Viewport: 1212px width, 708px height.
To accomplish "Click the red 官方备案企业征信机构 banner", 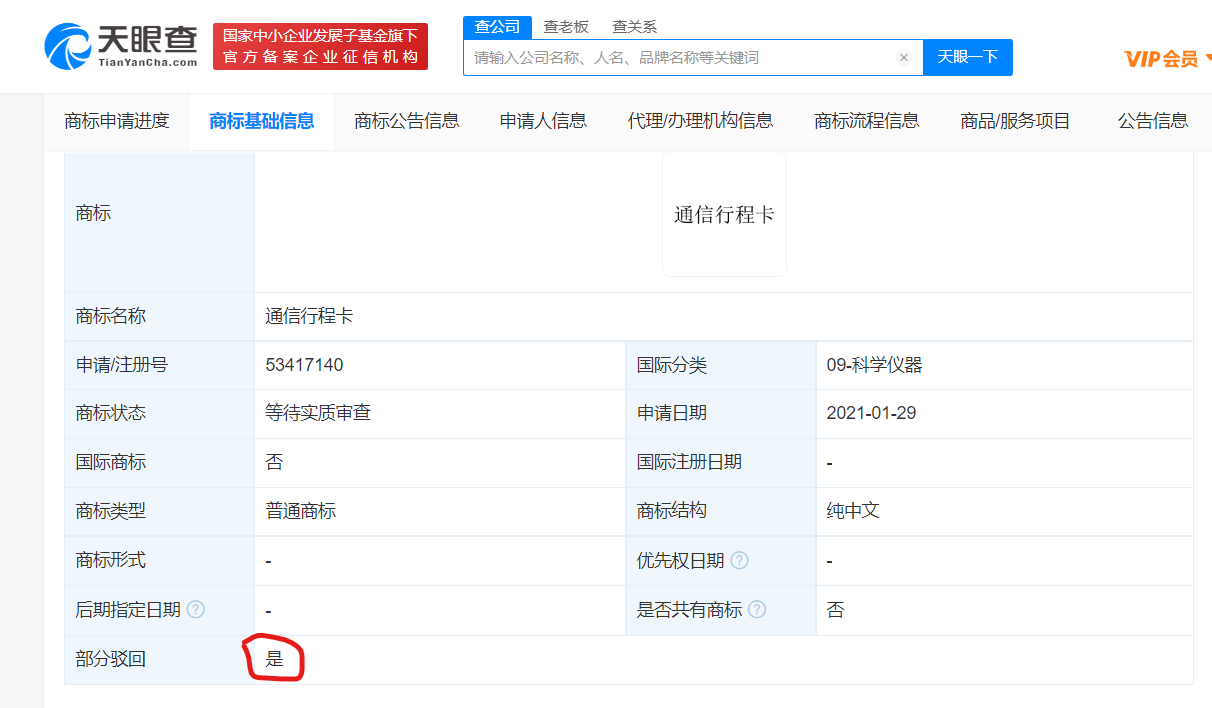I will pyautogui.click(x=320, y=47).
